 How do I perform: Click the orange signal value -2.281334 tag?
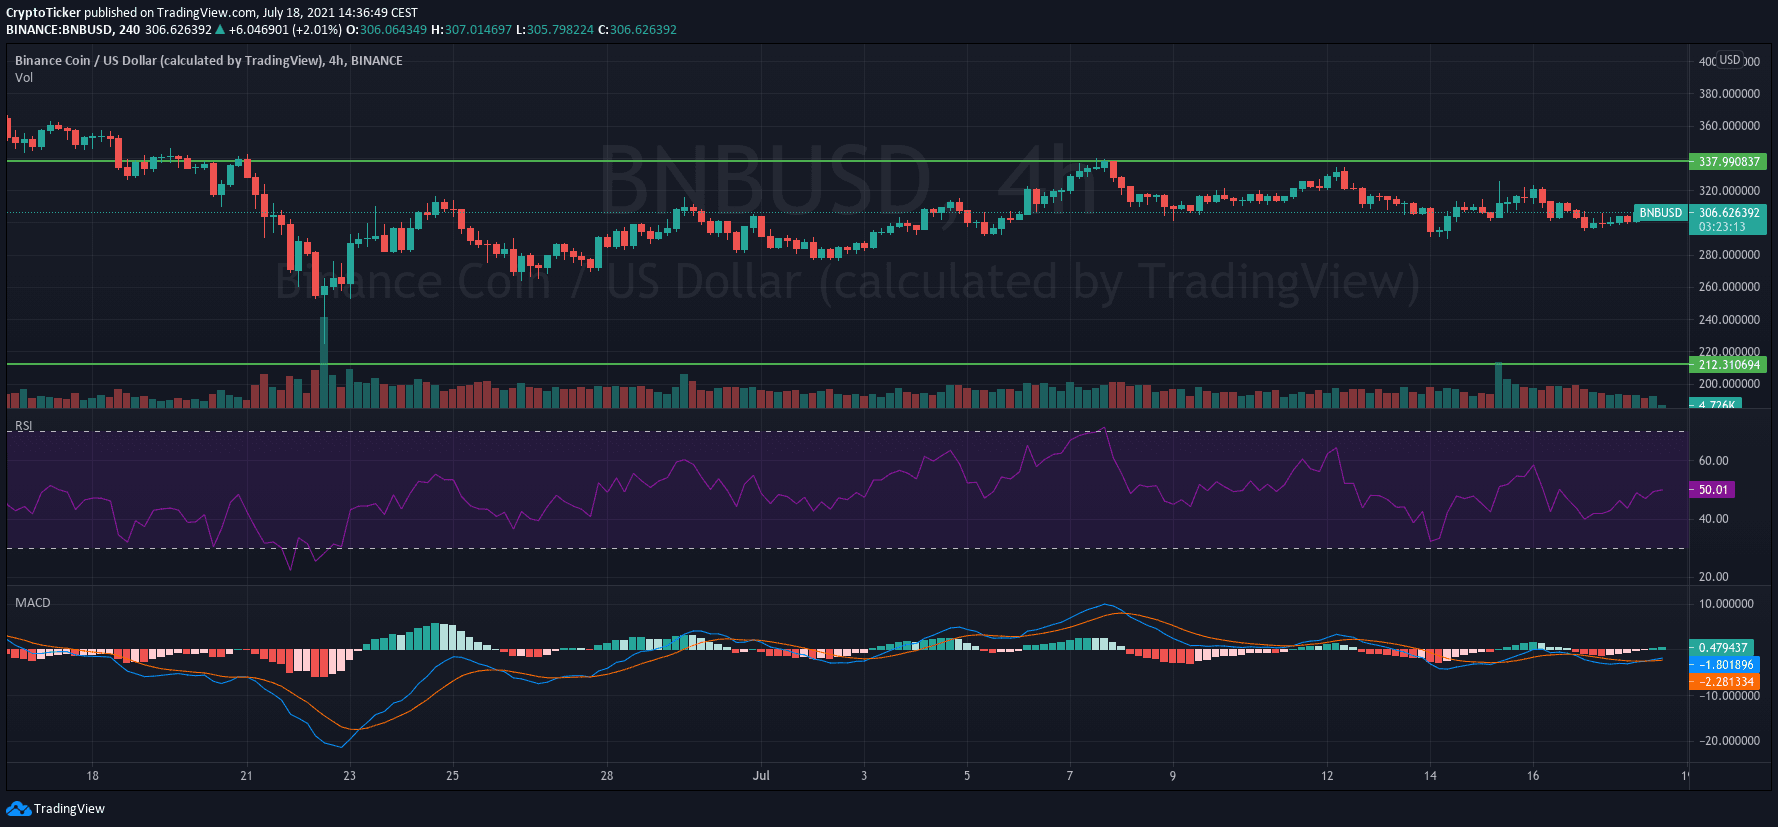tap(1726, 682)
